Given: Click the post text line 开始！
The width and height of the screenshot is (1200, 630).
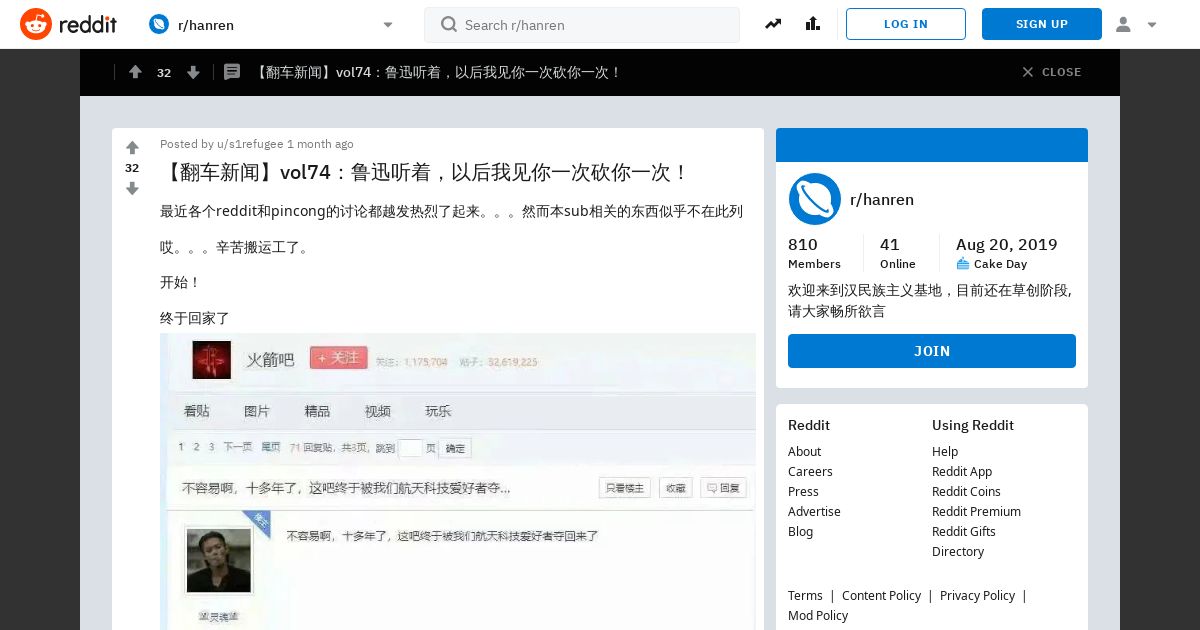Looking at the screenshot, I should coord(181,282).
